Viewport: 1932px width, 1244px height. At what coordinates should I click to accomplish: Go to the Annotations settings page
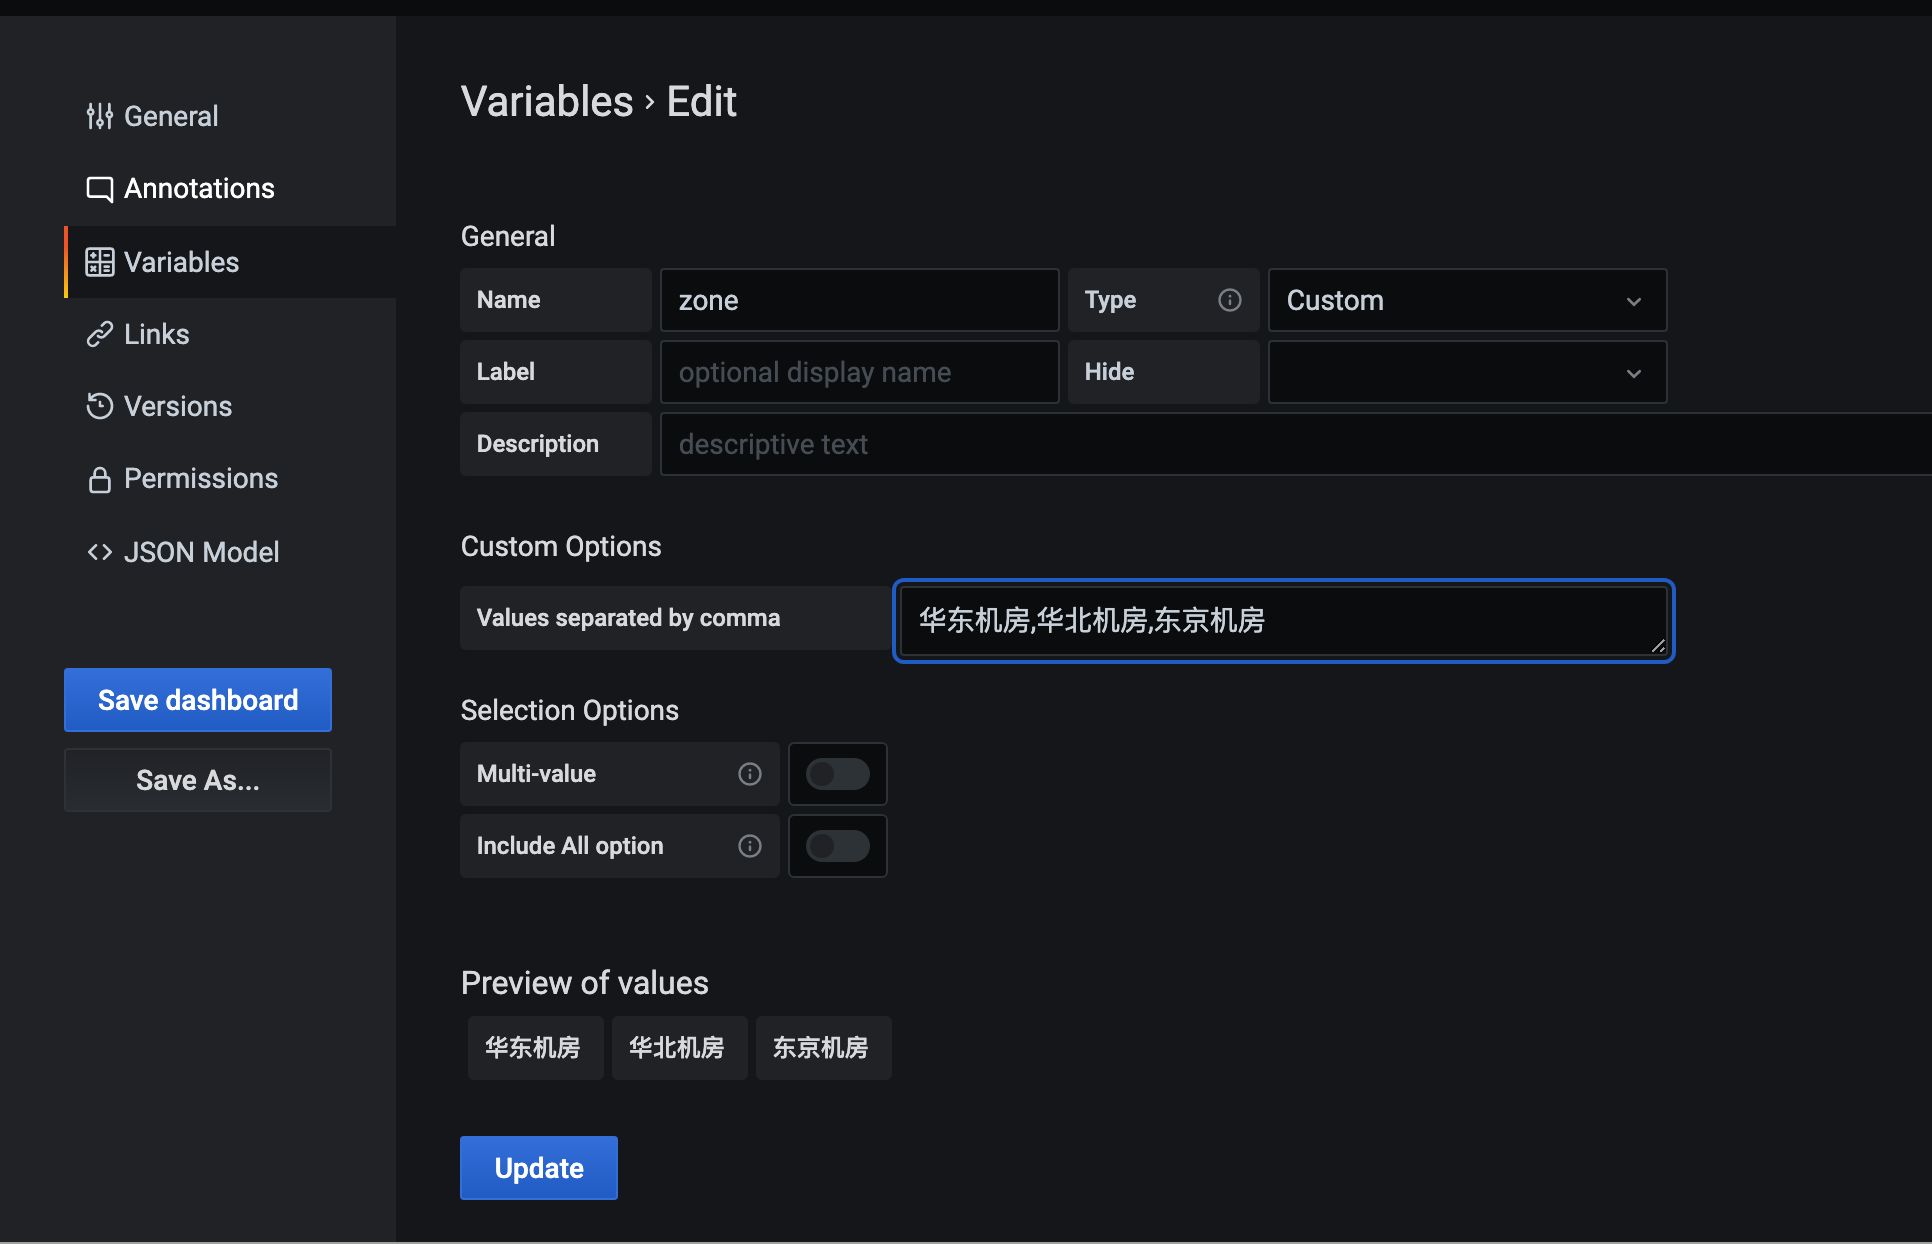[x=199, y=189]
